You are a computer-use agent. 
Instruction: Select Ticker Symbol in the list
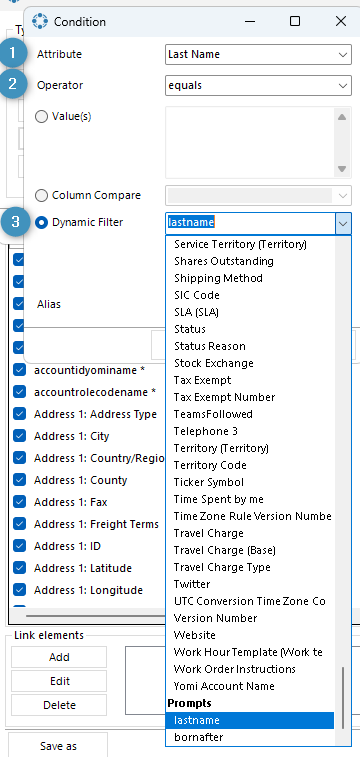coord(208,482)
